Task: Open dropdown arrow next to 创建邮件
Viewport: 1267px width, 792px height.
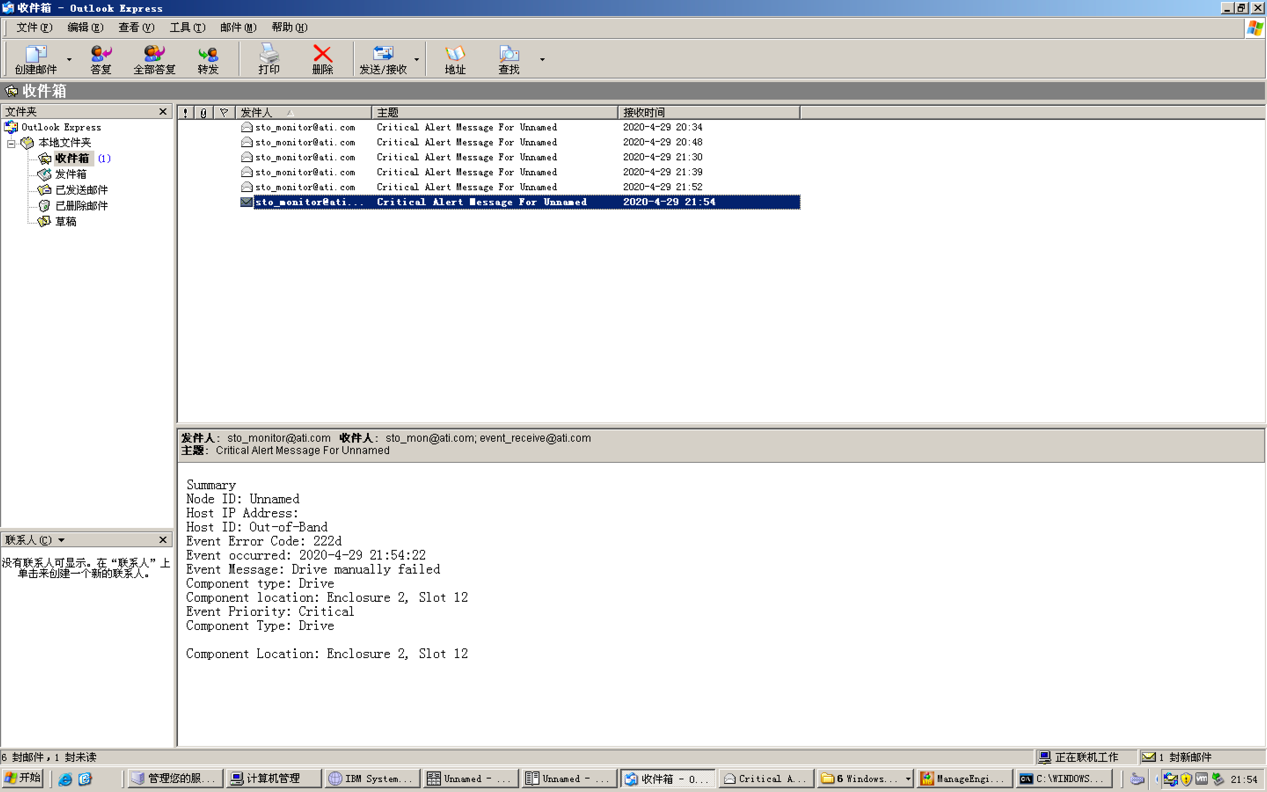Action: tap(69, 60)
